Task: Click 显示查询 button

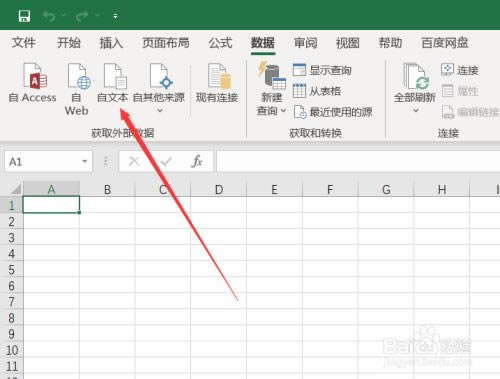Action: pos(322,70)
